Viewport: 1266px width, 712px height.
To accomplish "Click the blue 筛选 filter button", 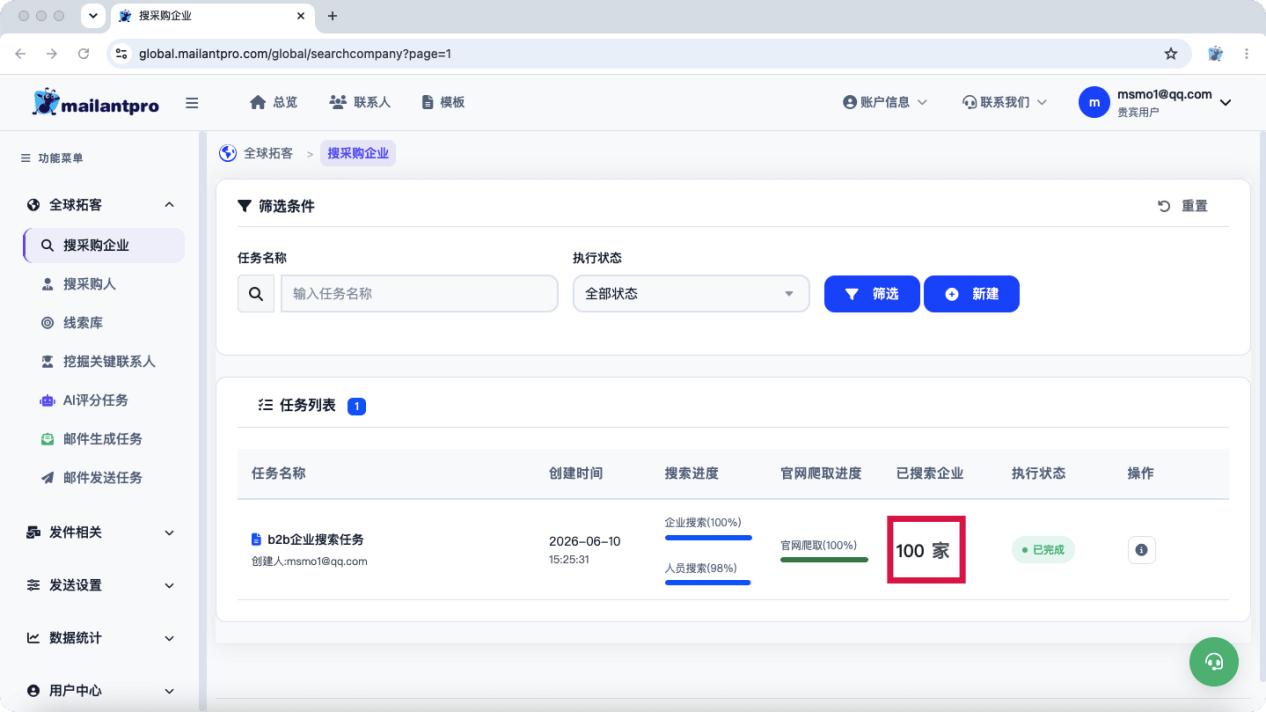I will tap(871, 294).
